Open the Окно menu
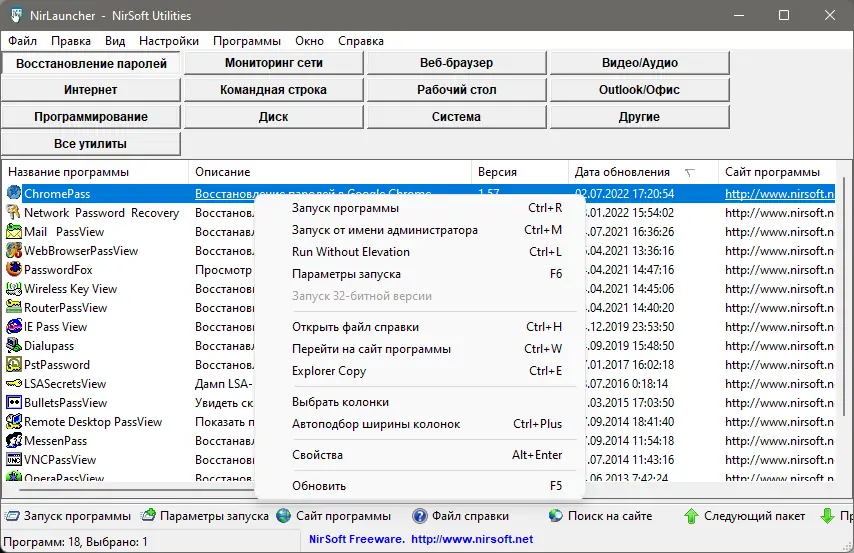The image size is (854, 553). 309,41
